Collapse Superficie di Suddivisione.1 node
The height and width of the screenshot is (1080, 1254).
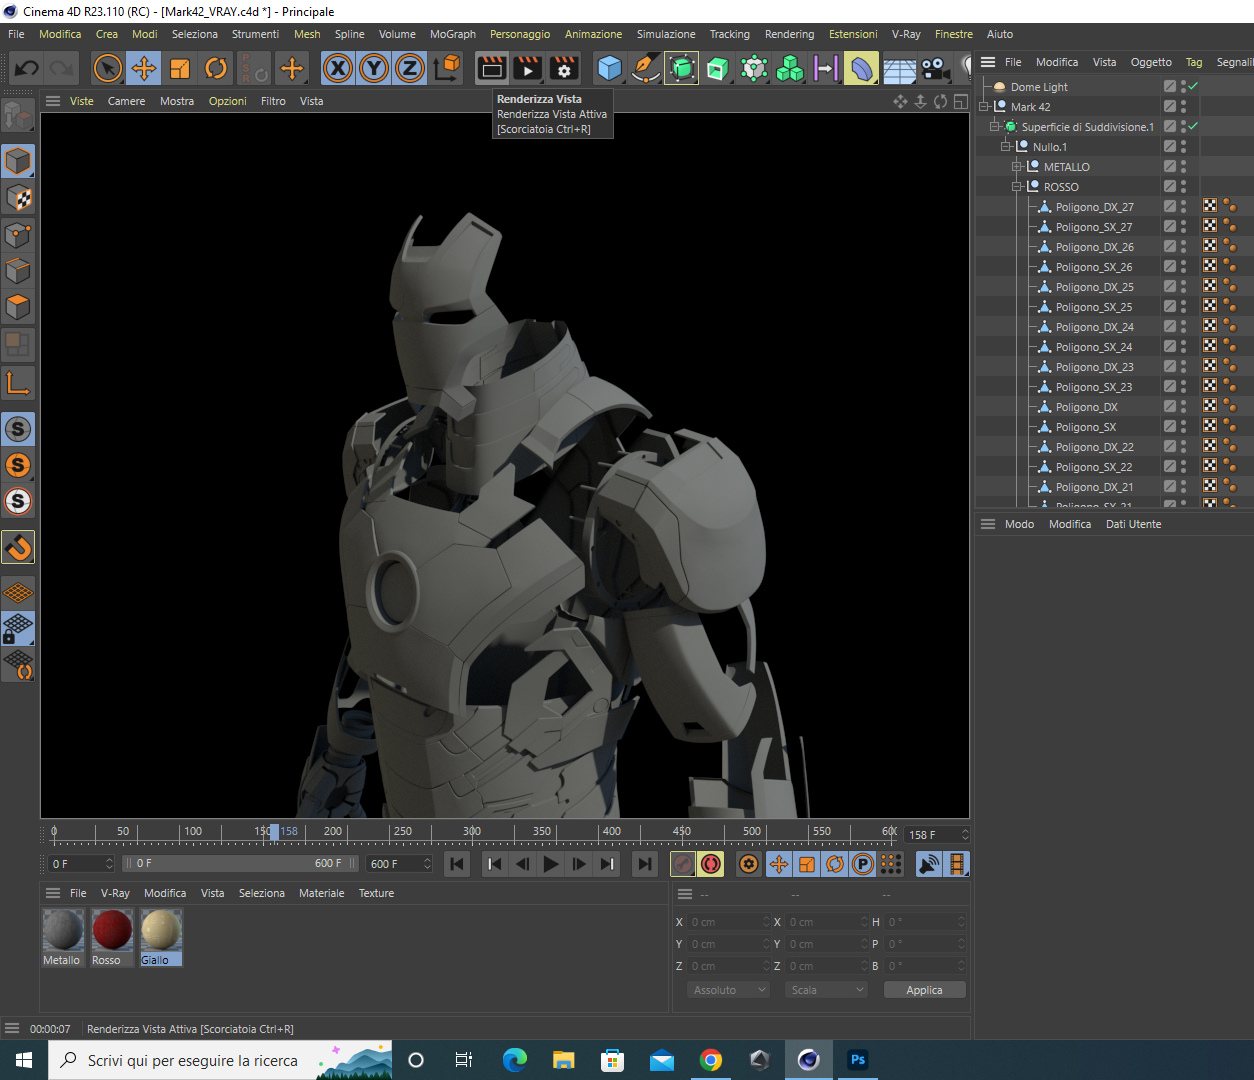click(995, 127)
